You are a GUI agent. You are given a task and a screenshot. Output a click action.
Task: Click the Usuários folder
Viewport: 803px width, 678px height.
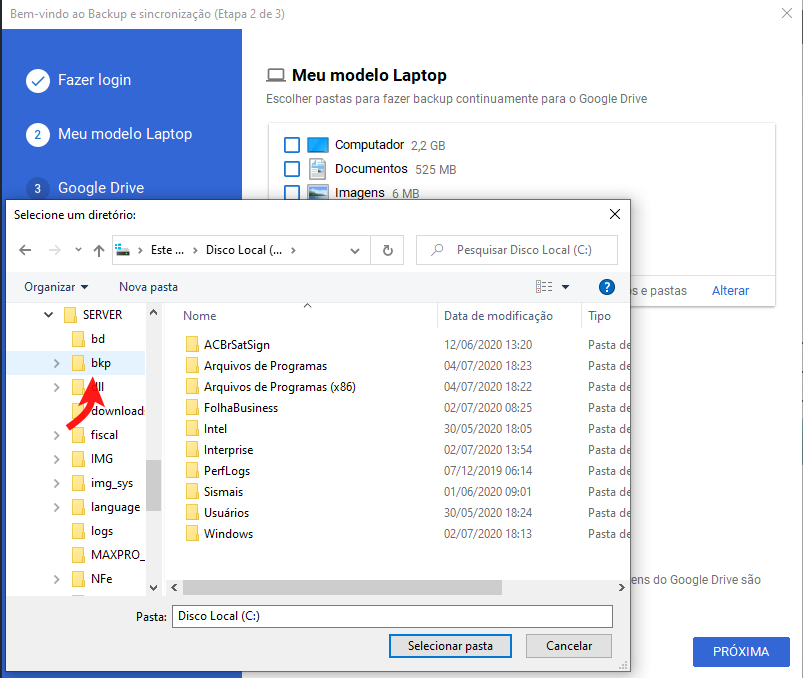pos(228,513)
